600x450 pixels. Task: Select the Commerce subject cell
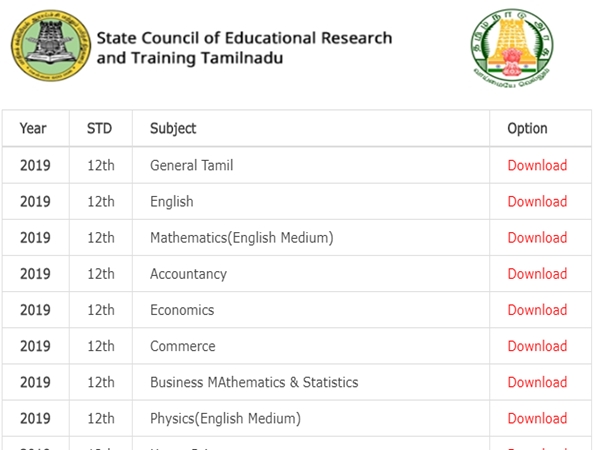(182, 346)
